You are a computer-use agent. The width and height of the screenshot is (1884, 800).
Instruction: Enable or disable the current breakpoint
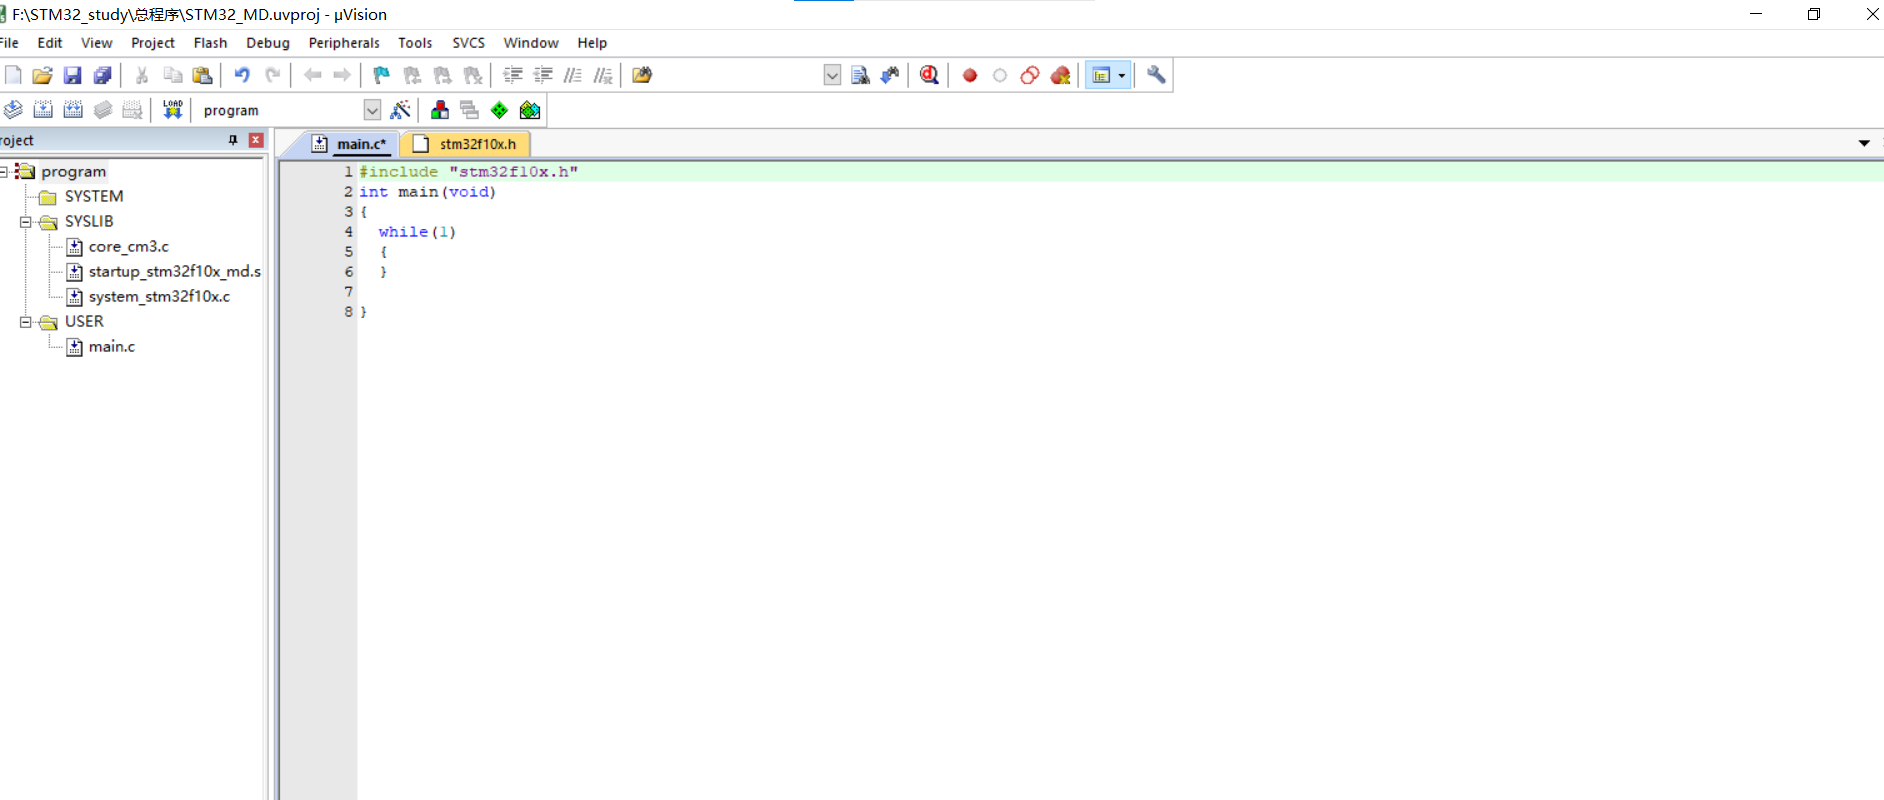pyautogui.click(x=999, y=75)
